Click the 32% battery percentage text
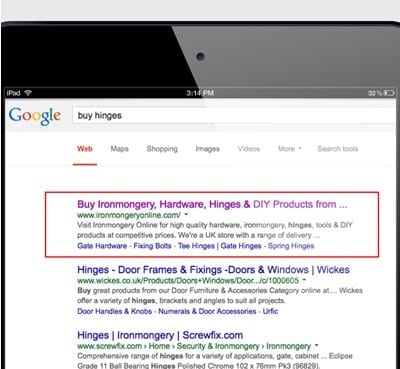 click(375, 93)
